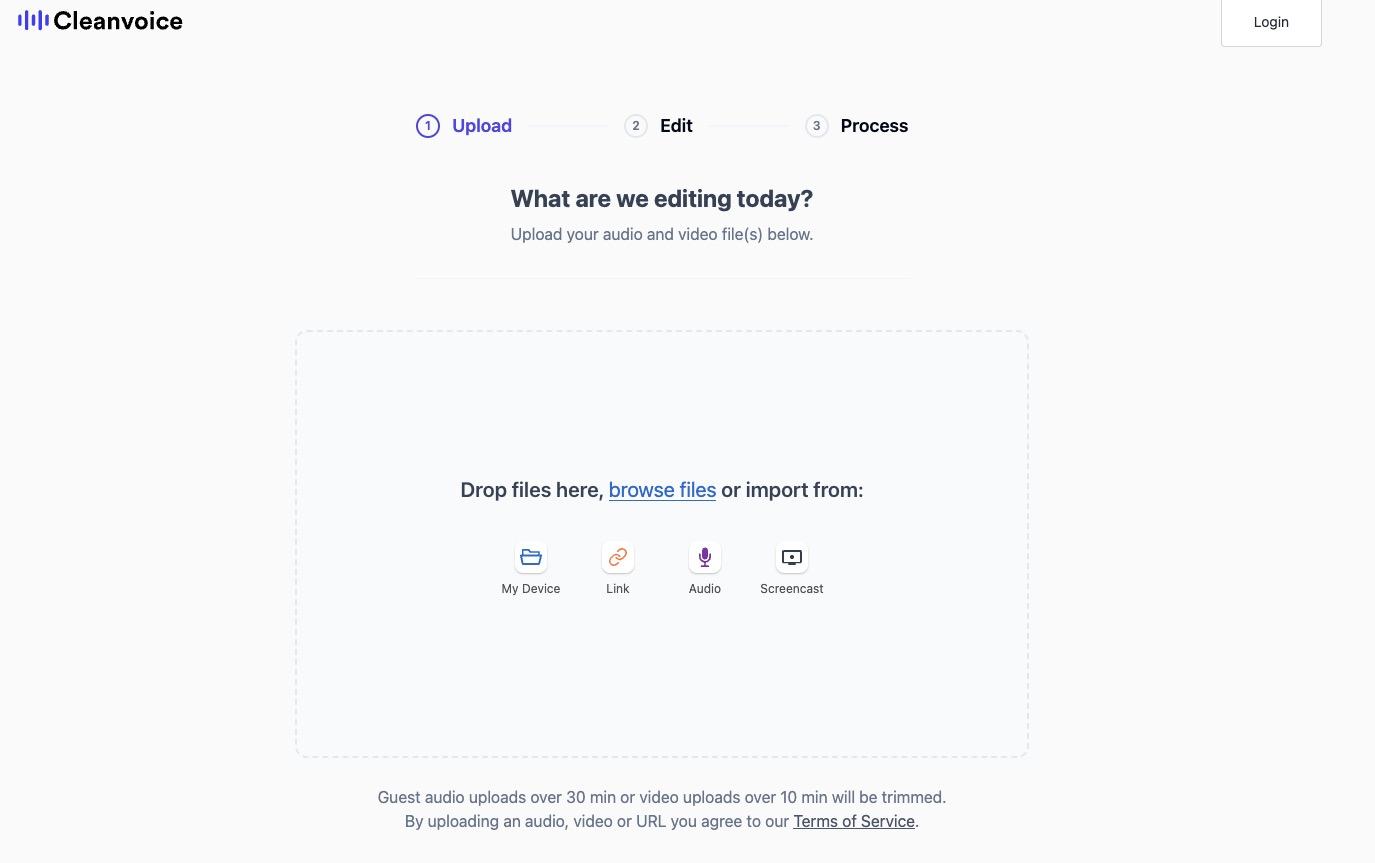1375x863 pixels.
Task: Click the Cleanvoice wordmark text
Action: tap(118, 21)
